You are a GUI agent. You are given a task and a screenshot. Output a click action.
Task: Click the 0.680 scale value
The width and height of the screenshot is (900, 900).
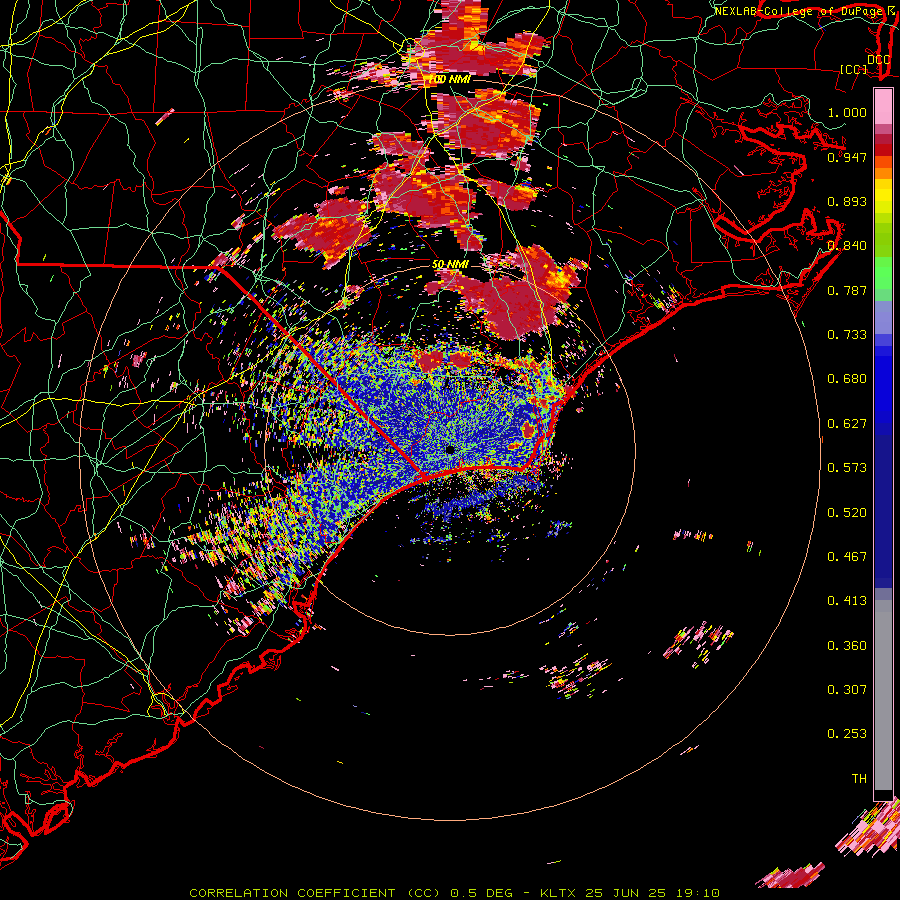(847, 379)
